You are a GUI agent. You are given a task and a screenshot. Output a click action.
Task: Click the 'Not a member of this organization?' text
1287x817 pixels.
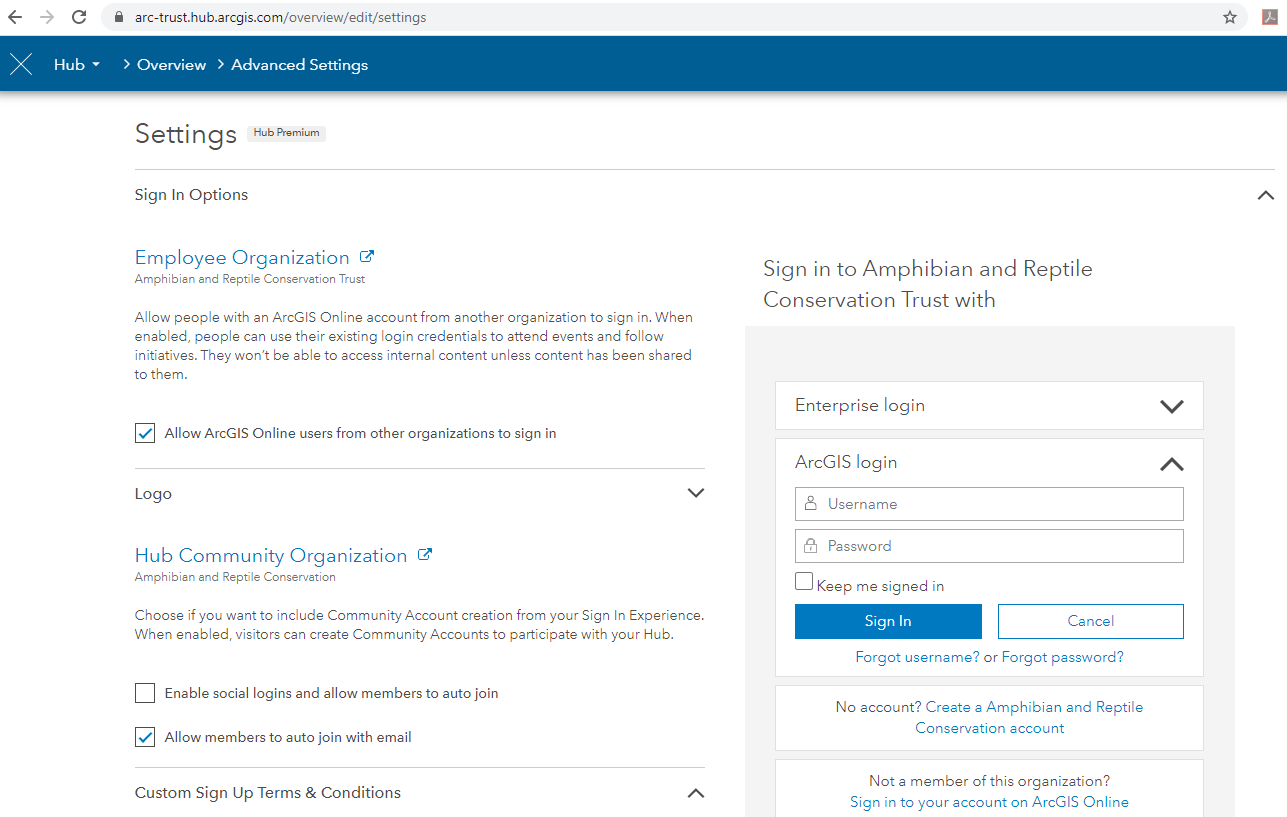(x=989, y=781)
